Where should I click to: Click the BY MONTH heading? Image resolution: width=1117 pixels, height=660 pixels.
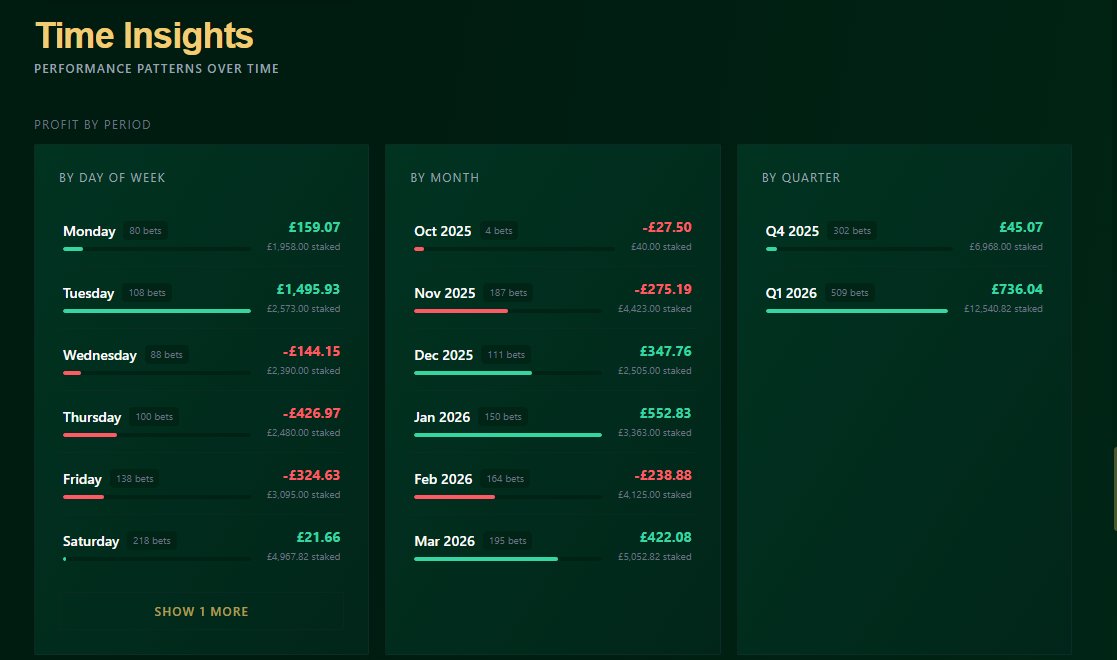point(445,177)
